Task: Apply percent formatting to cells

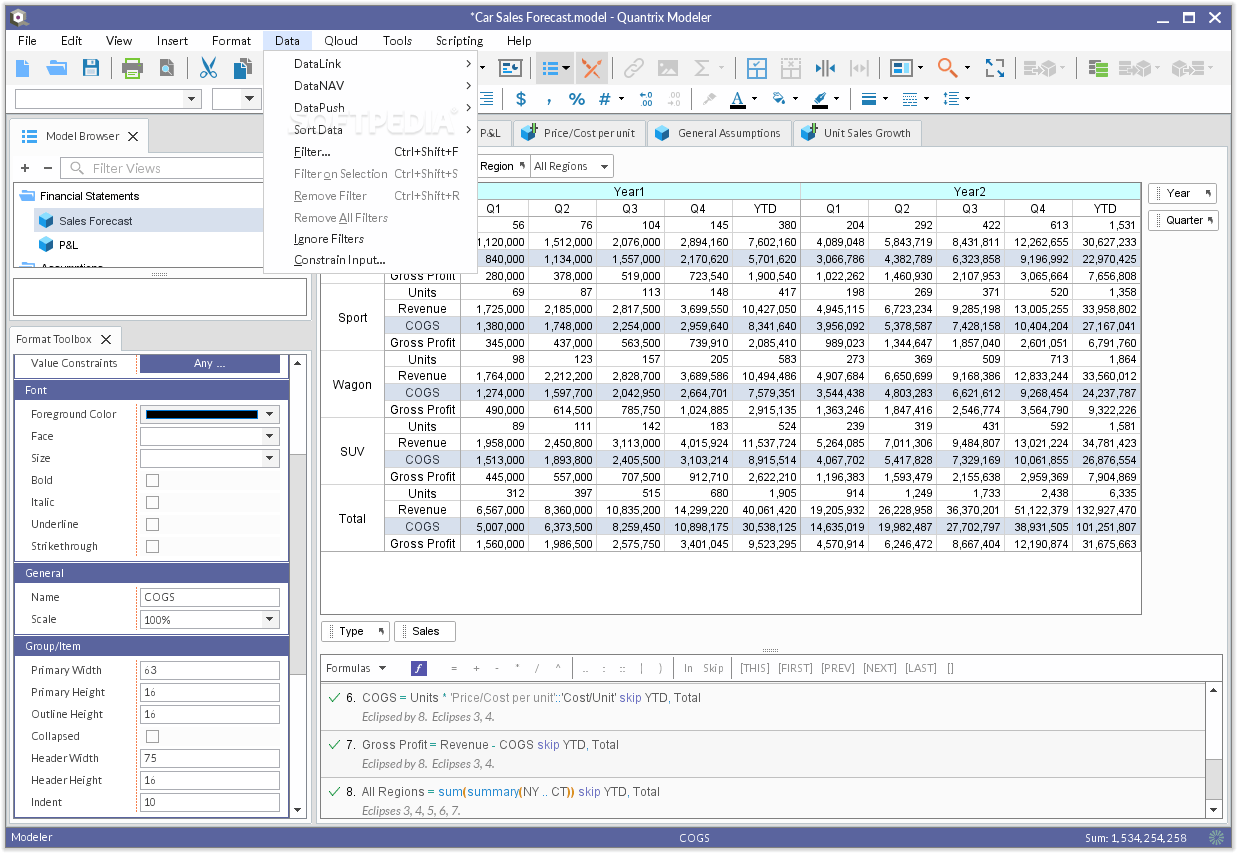Action: tap(577, 99)
